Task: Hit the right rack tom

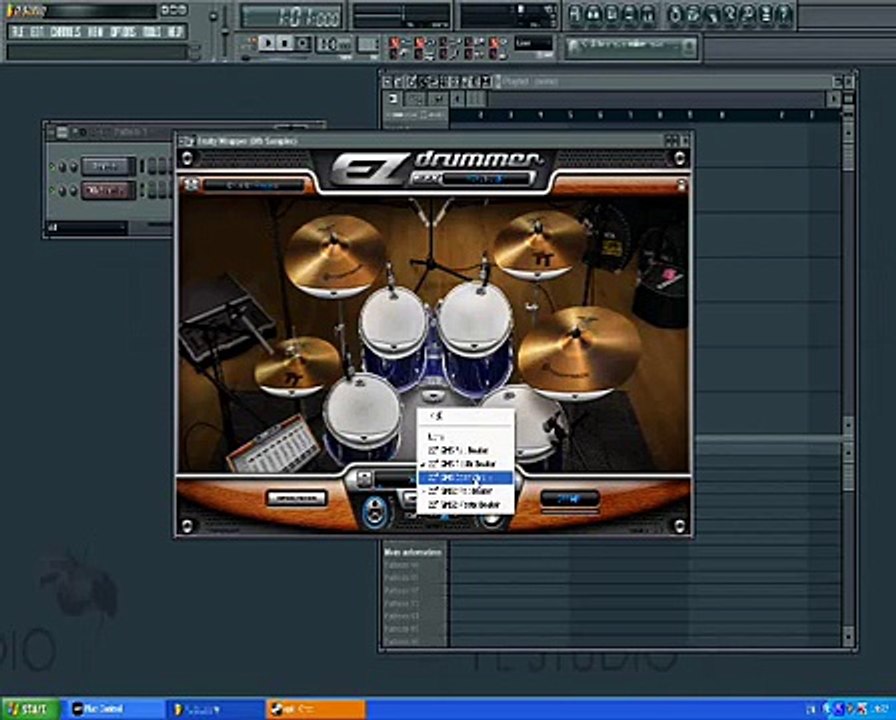Action: (x=475, y=318)
